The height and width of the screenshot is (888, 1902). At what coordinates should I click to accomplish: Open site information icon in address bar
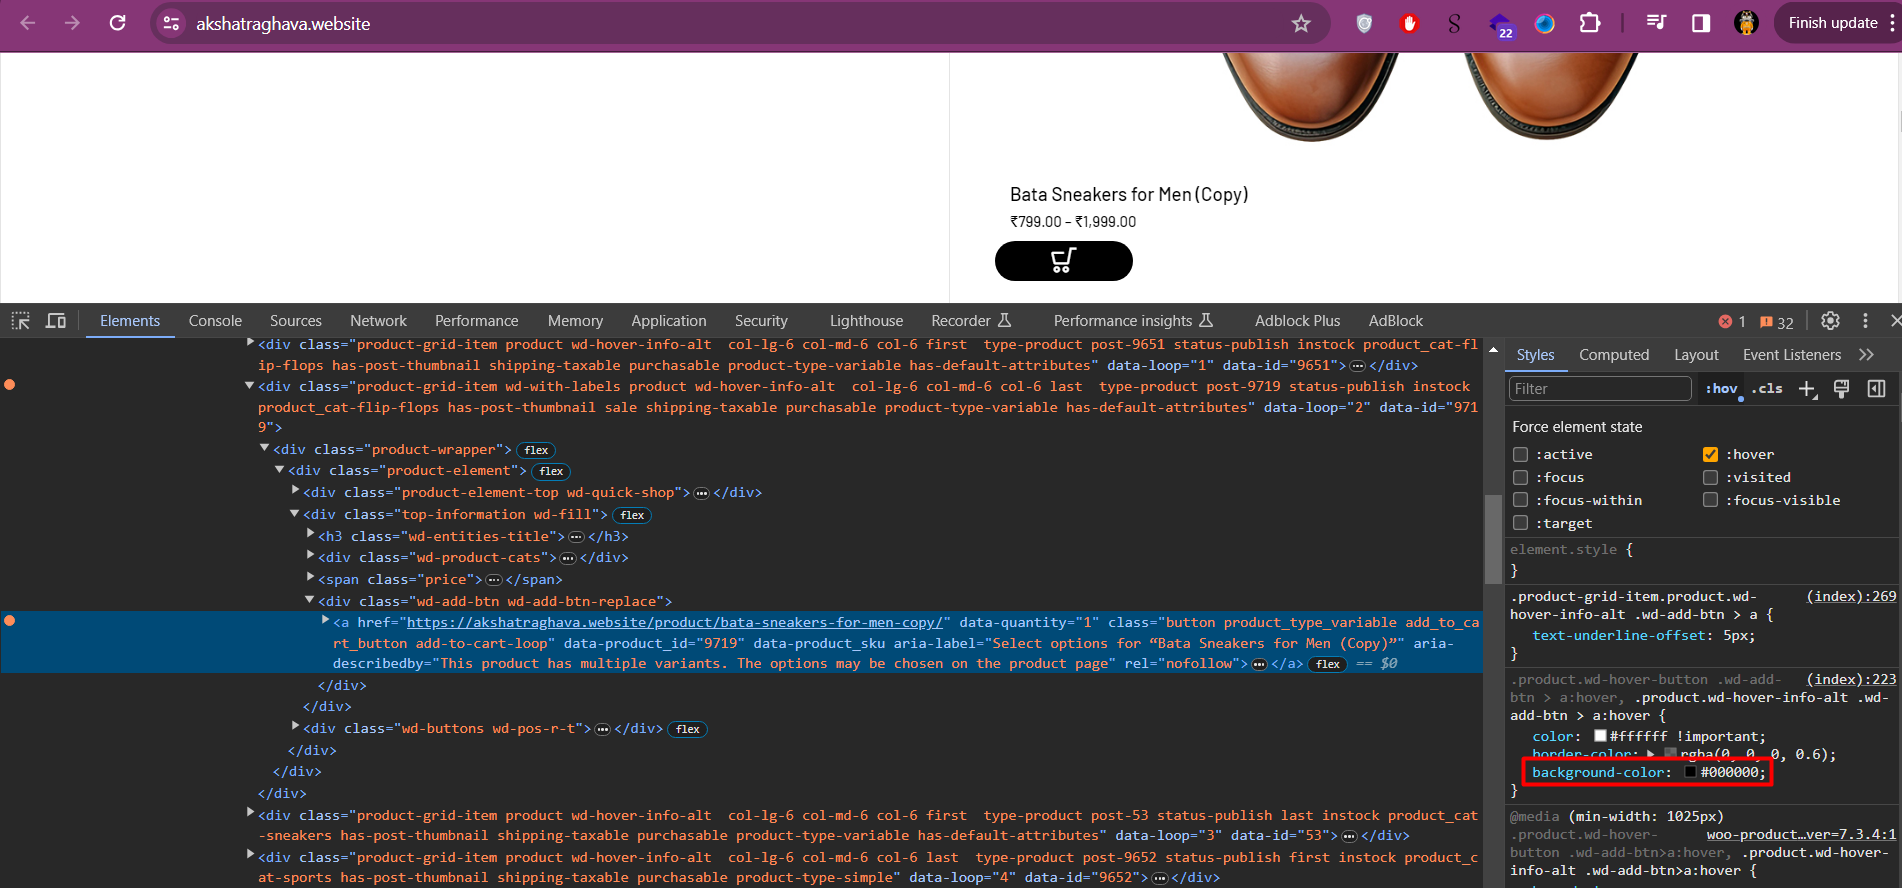(172, 23)
